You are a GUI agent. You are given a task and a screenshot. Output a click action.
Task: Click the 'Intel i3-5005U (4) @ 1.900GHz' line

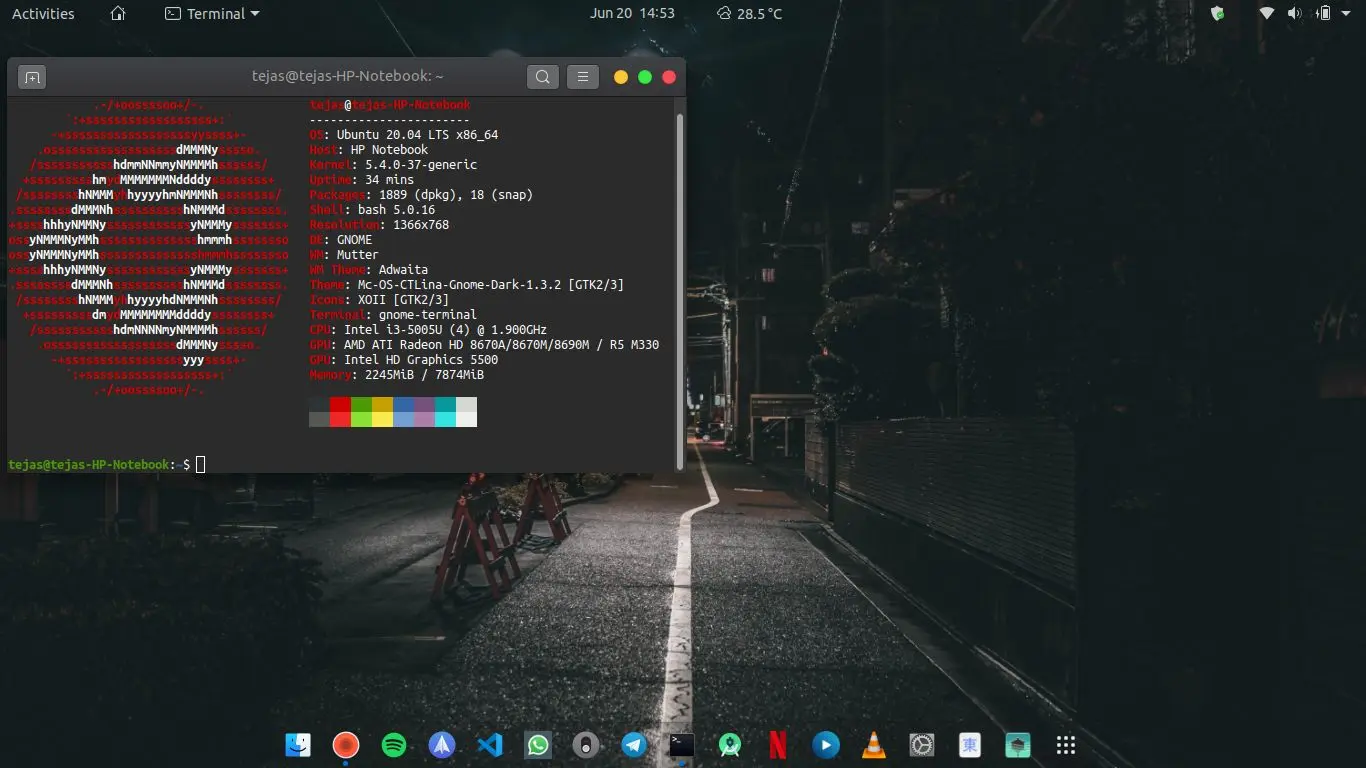click(445, 330)
